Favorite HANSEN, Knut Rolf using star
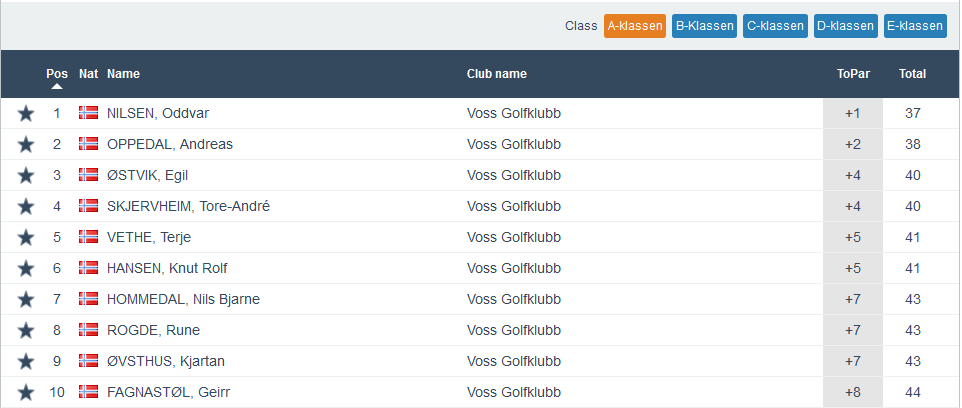The width and height of the screenshot is (962, 408). 26,269
